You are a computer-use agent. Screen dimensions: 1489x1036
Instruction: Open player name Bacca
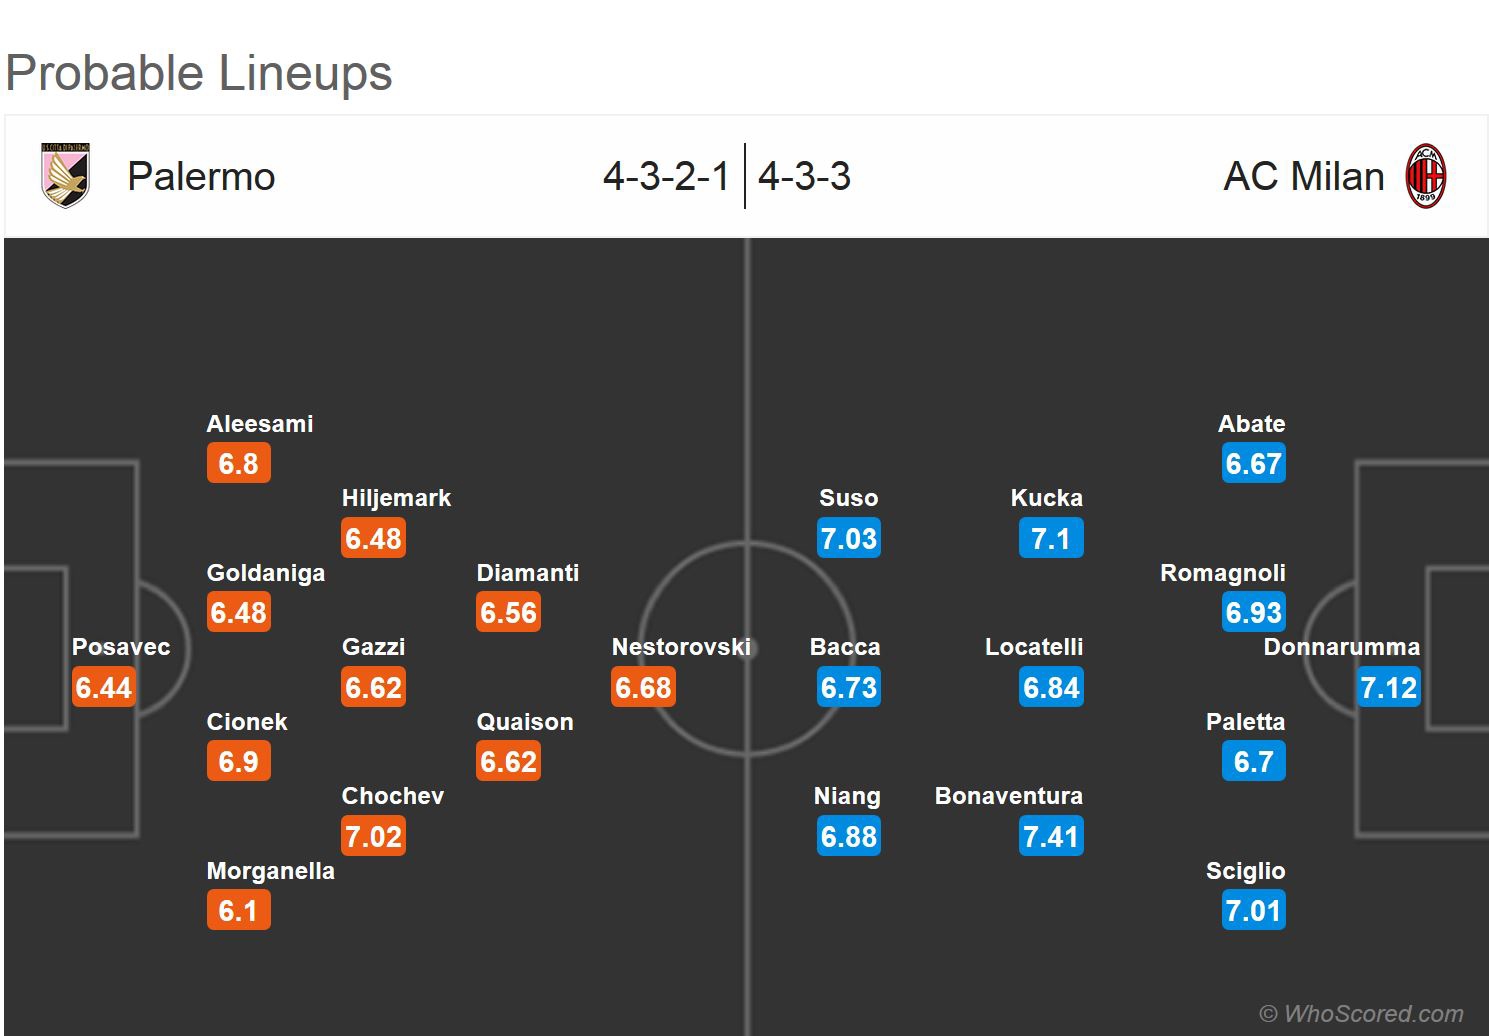click(x=845, y=647)
